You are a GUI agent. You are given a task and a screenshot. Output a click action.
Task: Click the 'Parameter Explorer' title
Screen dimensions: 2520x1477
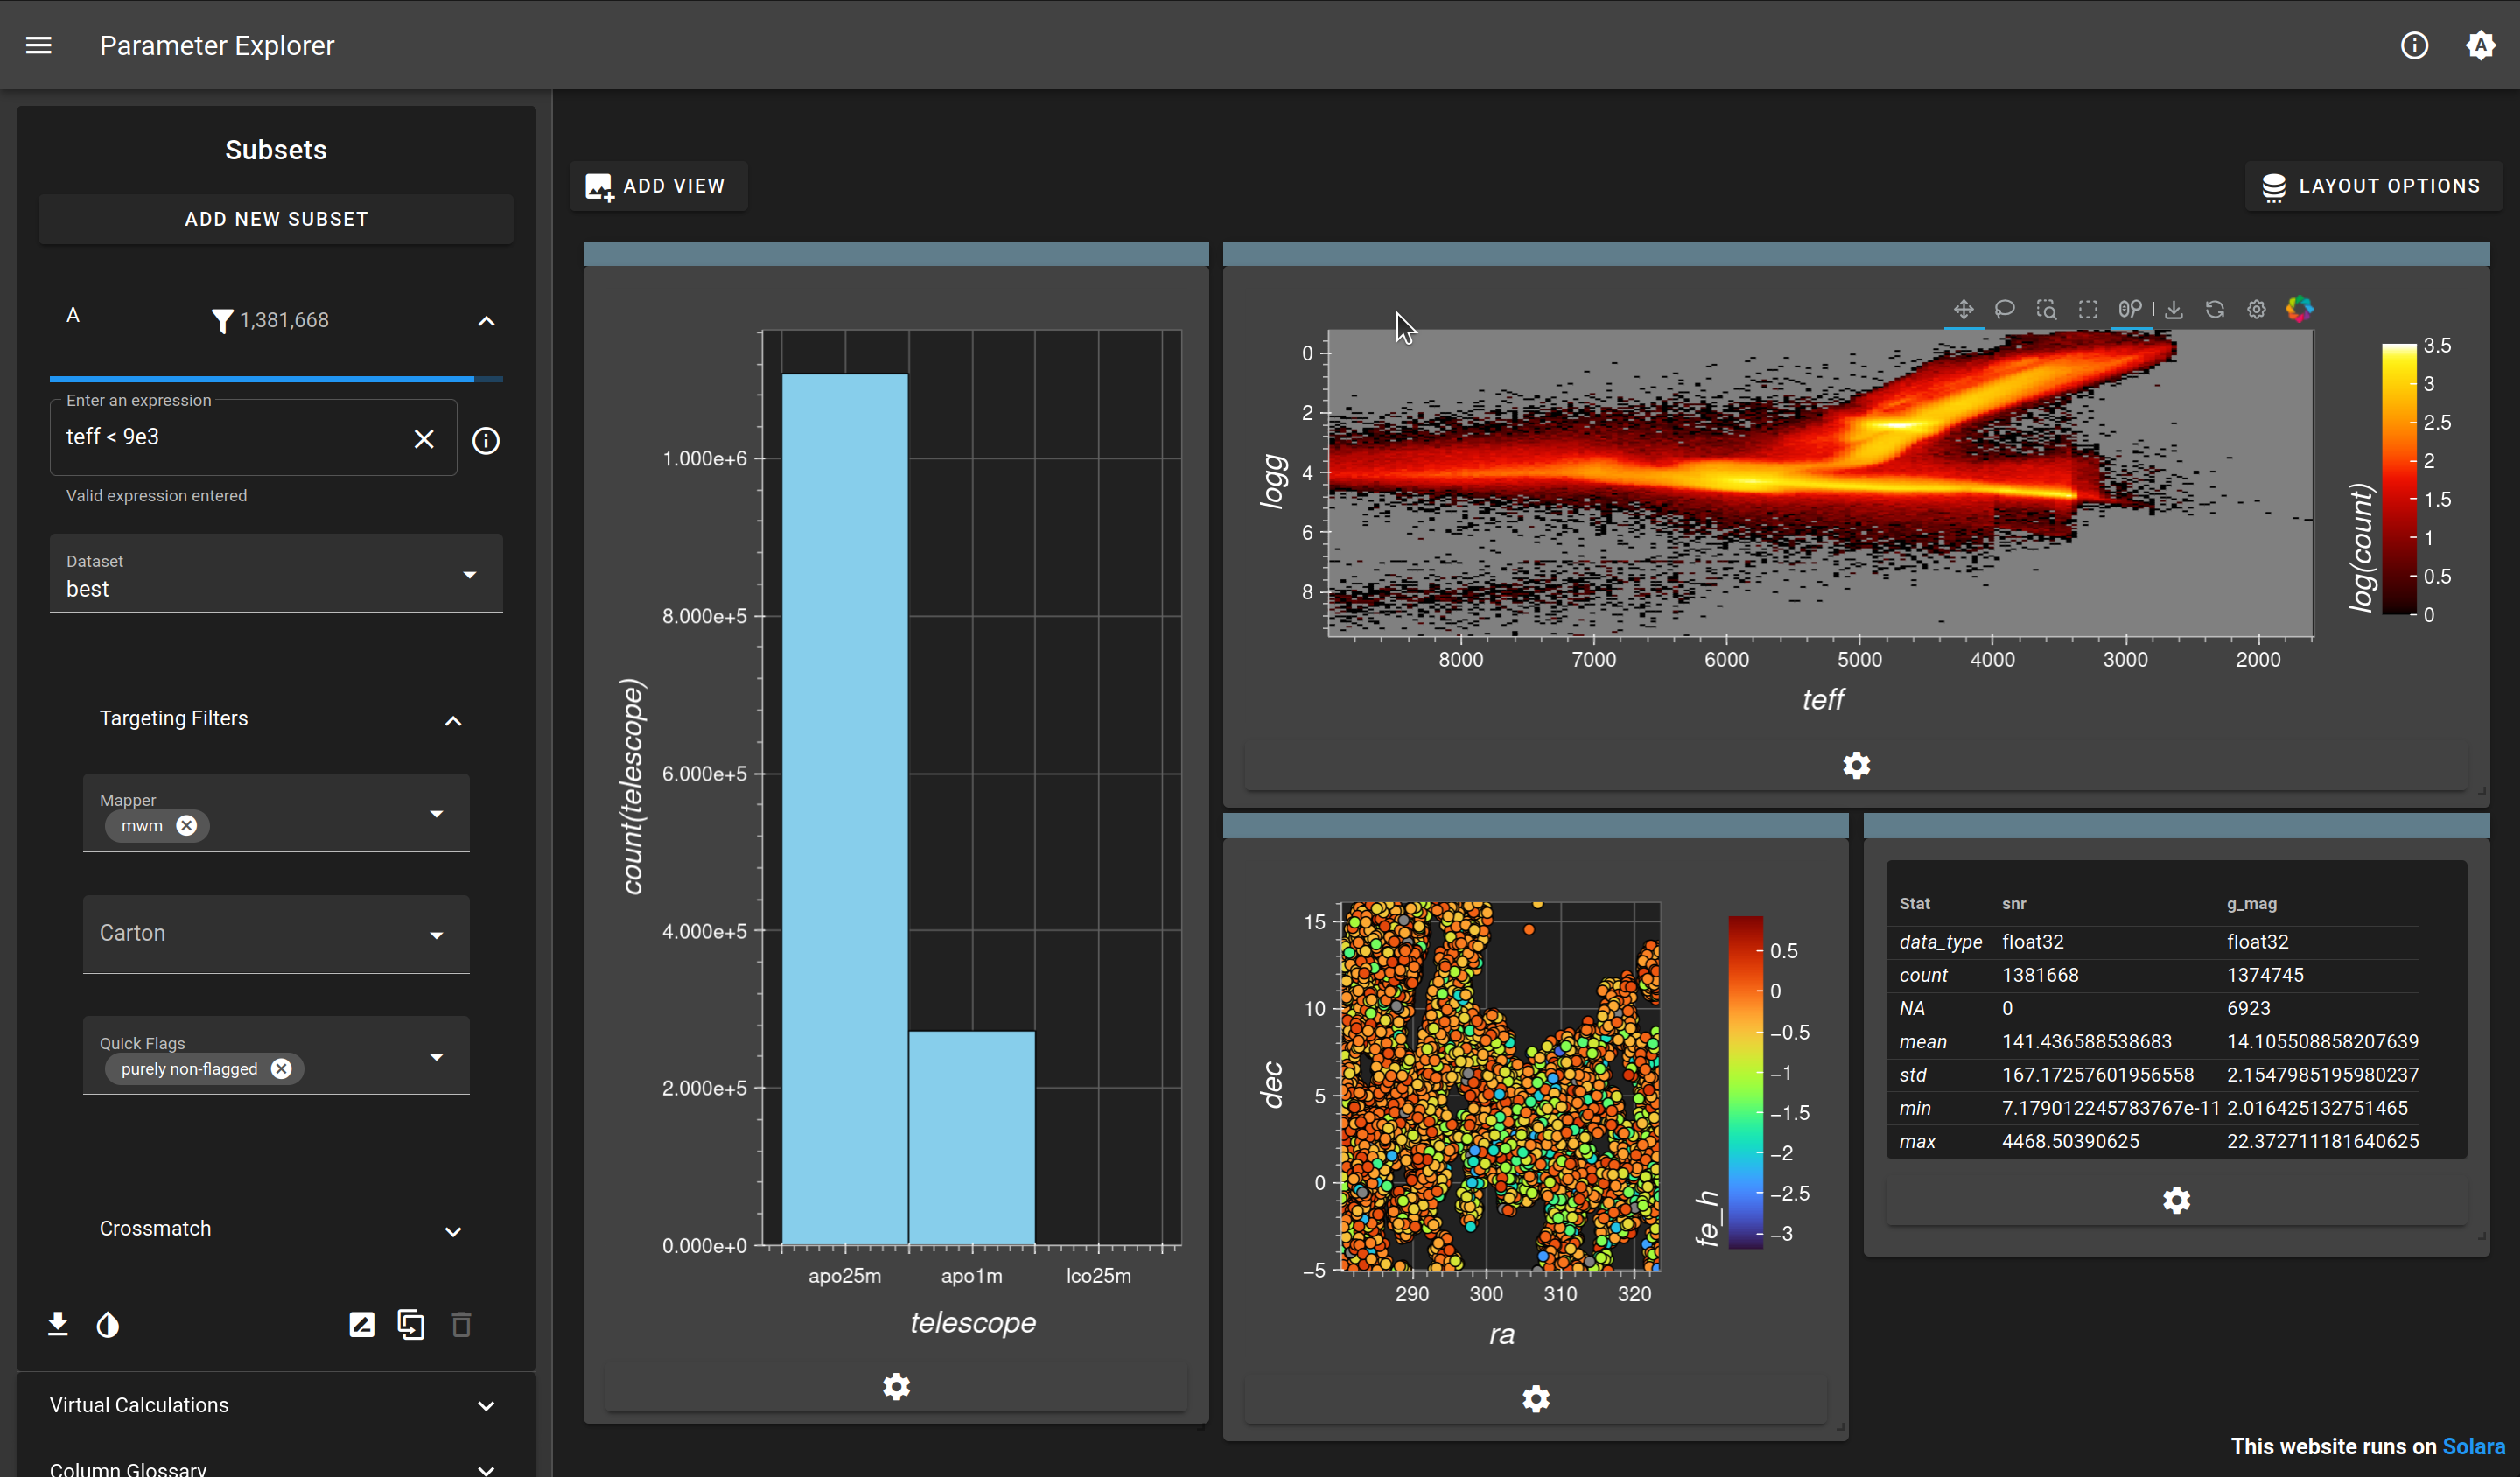[217, 46]
